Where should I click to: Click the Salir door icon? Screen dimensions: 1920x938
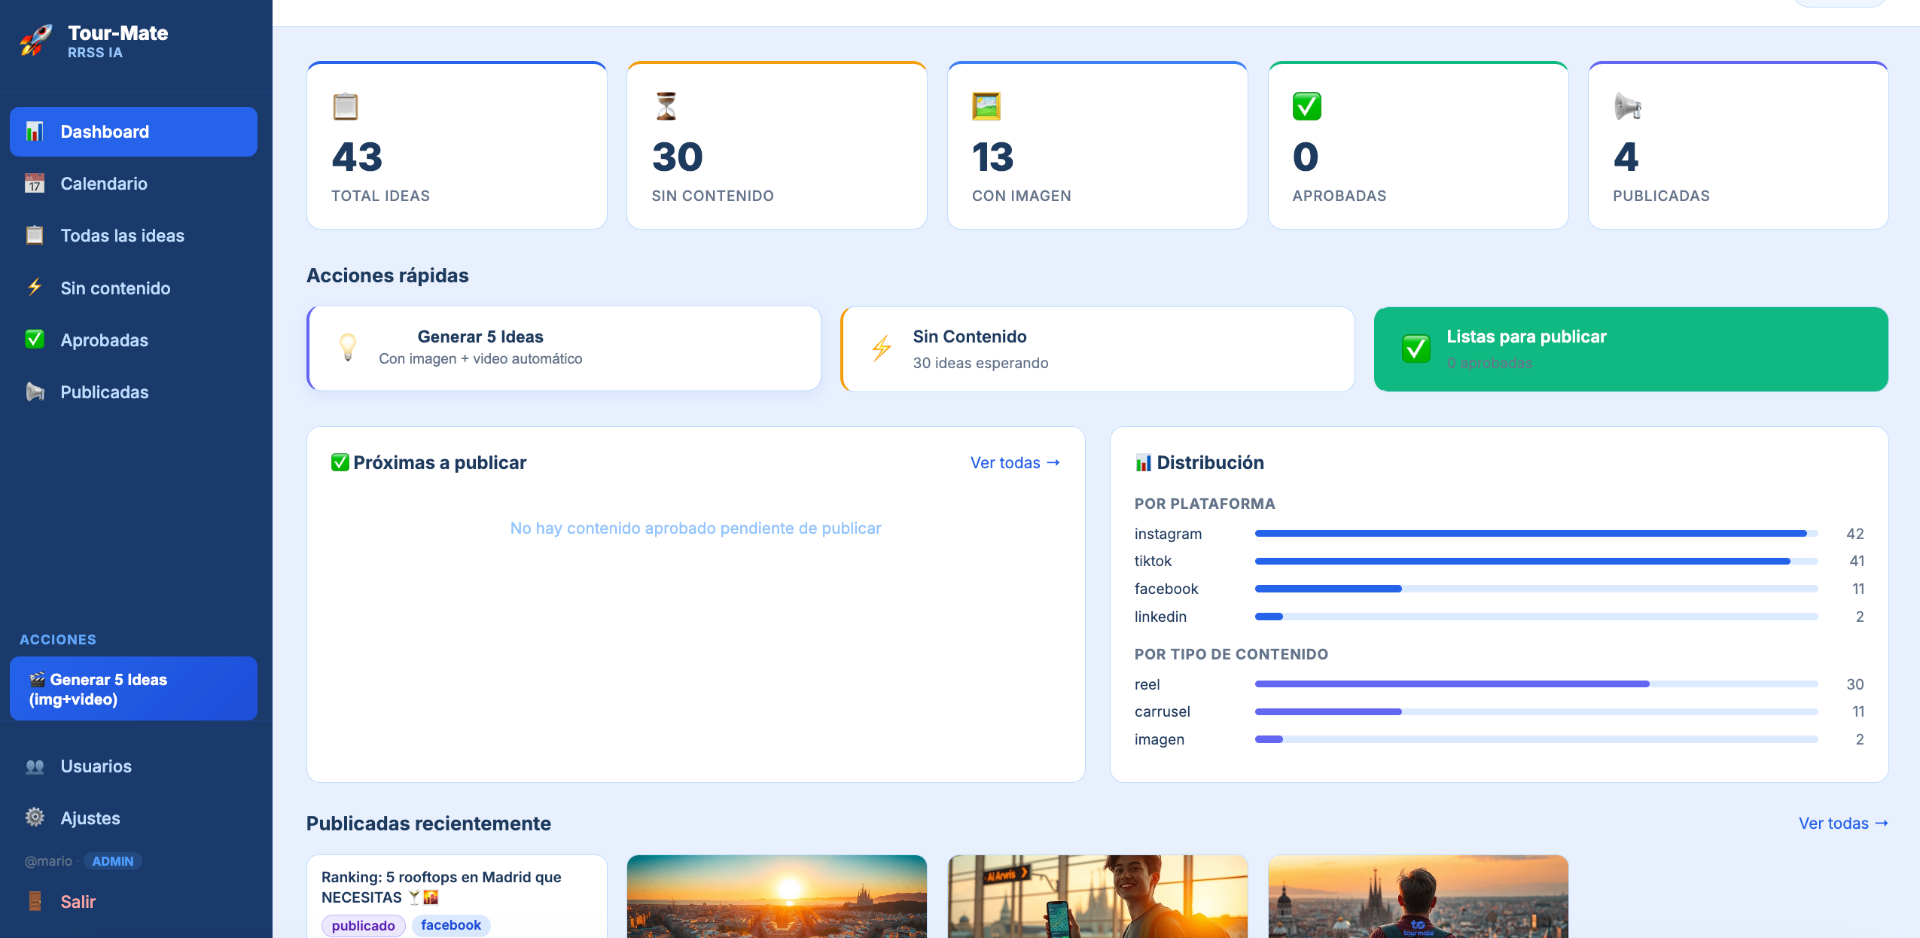[x=35, y=902]
